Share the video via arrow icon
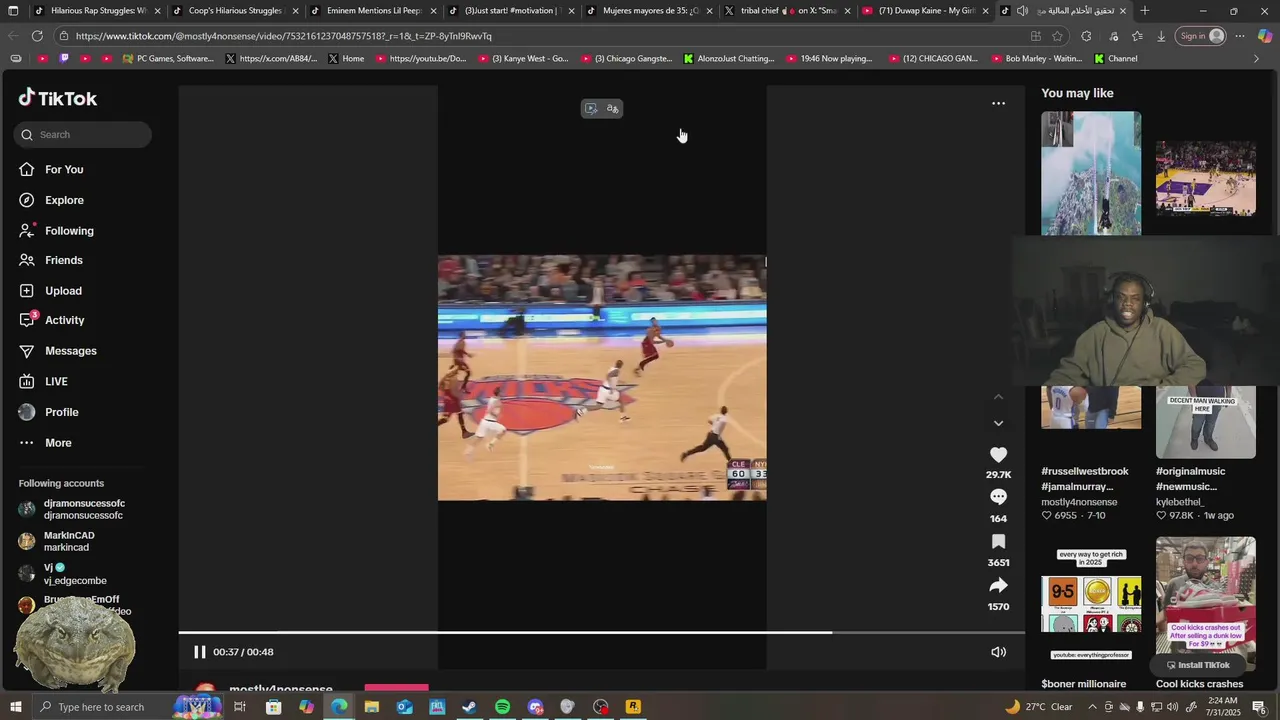The width and height of the screenshot is (1280, 720). (x=998, y=585)
